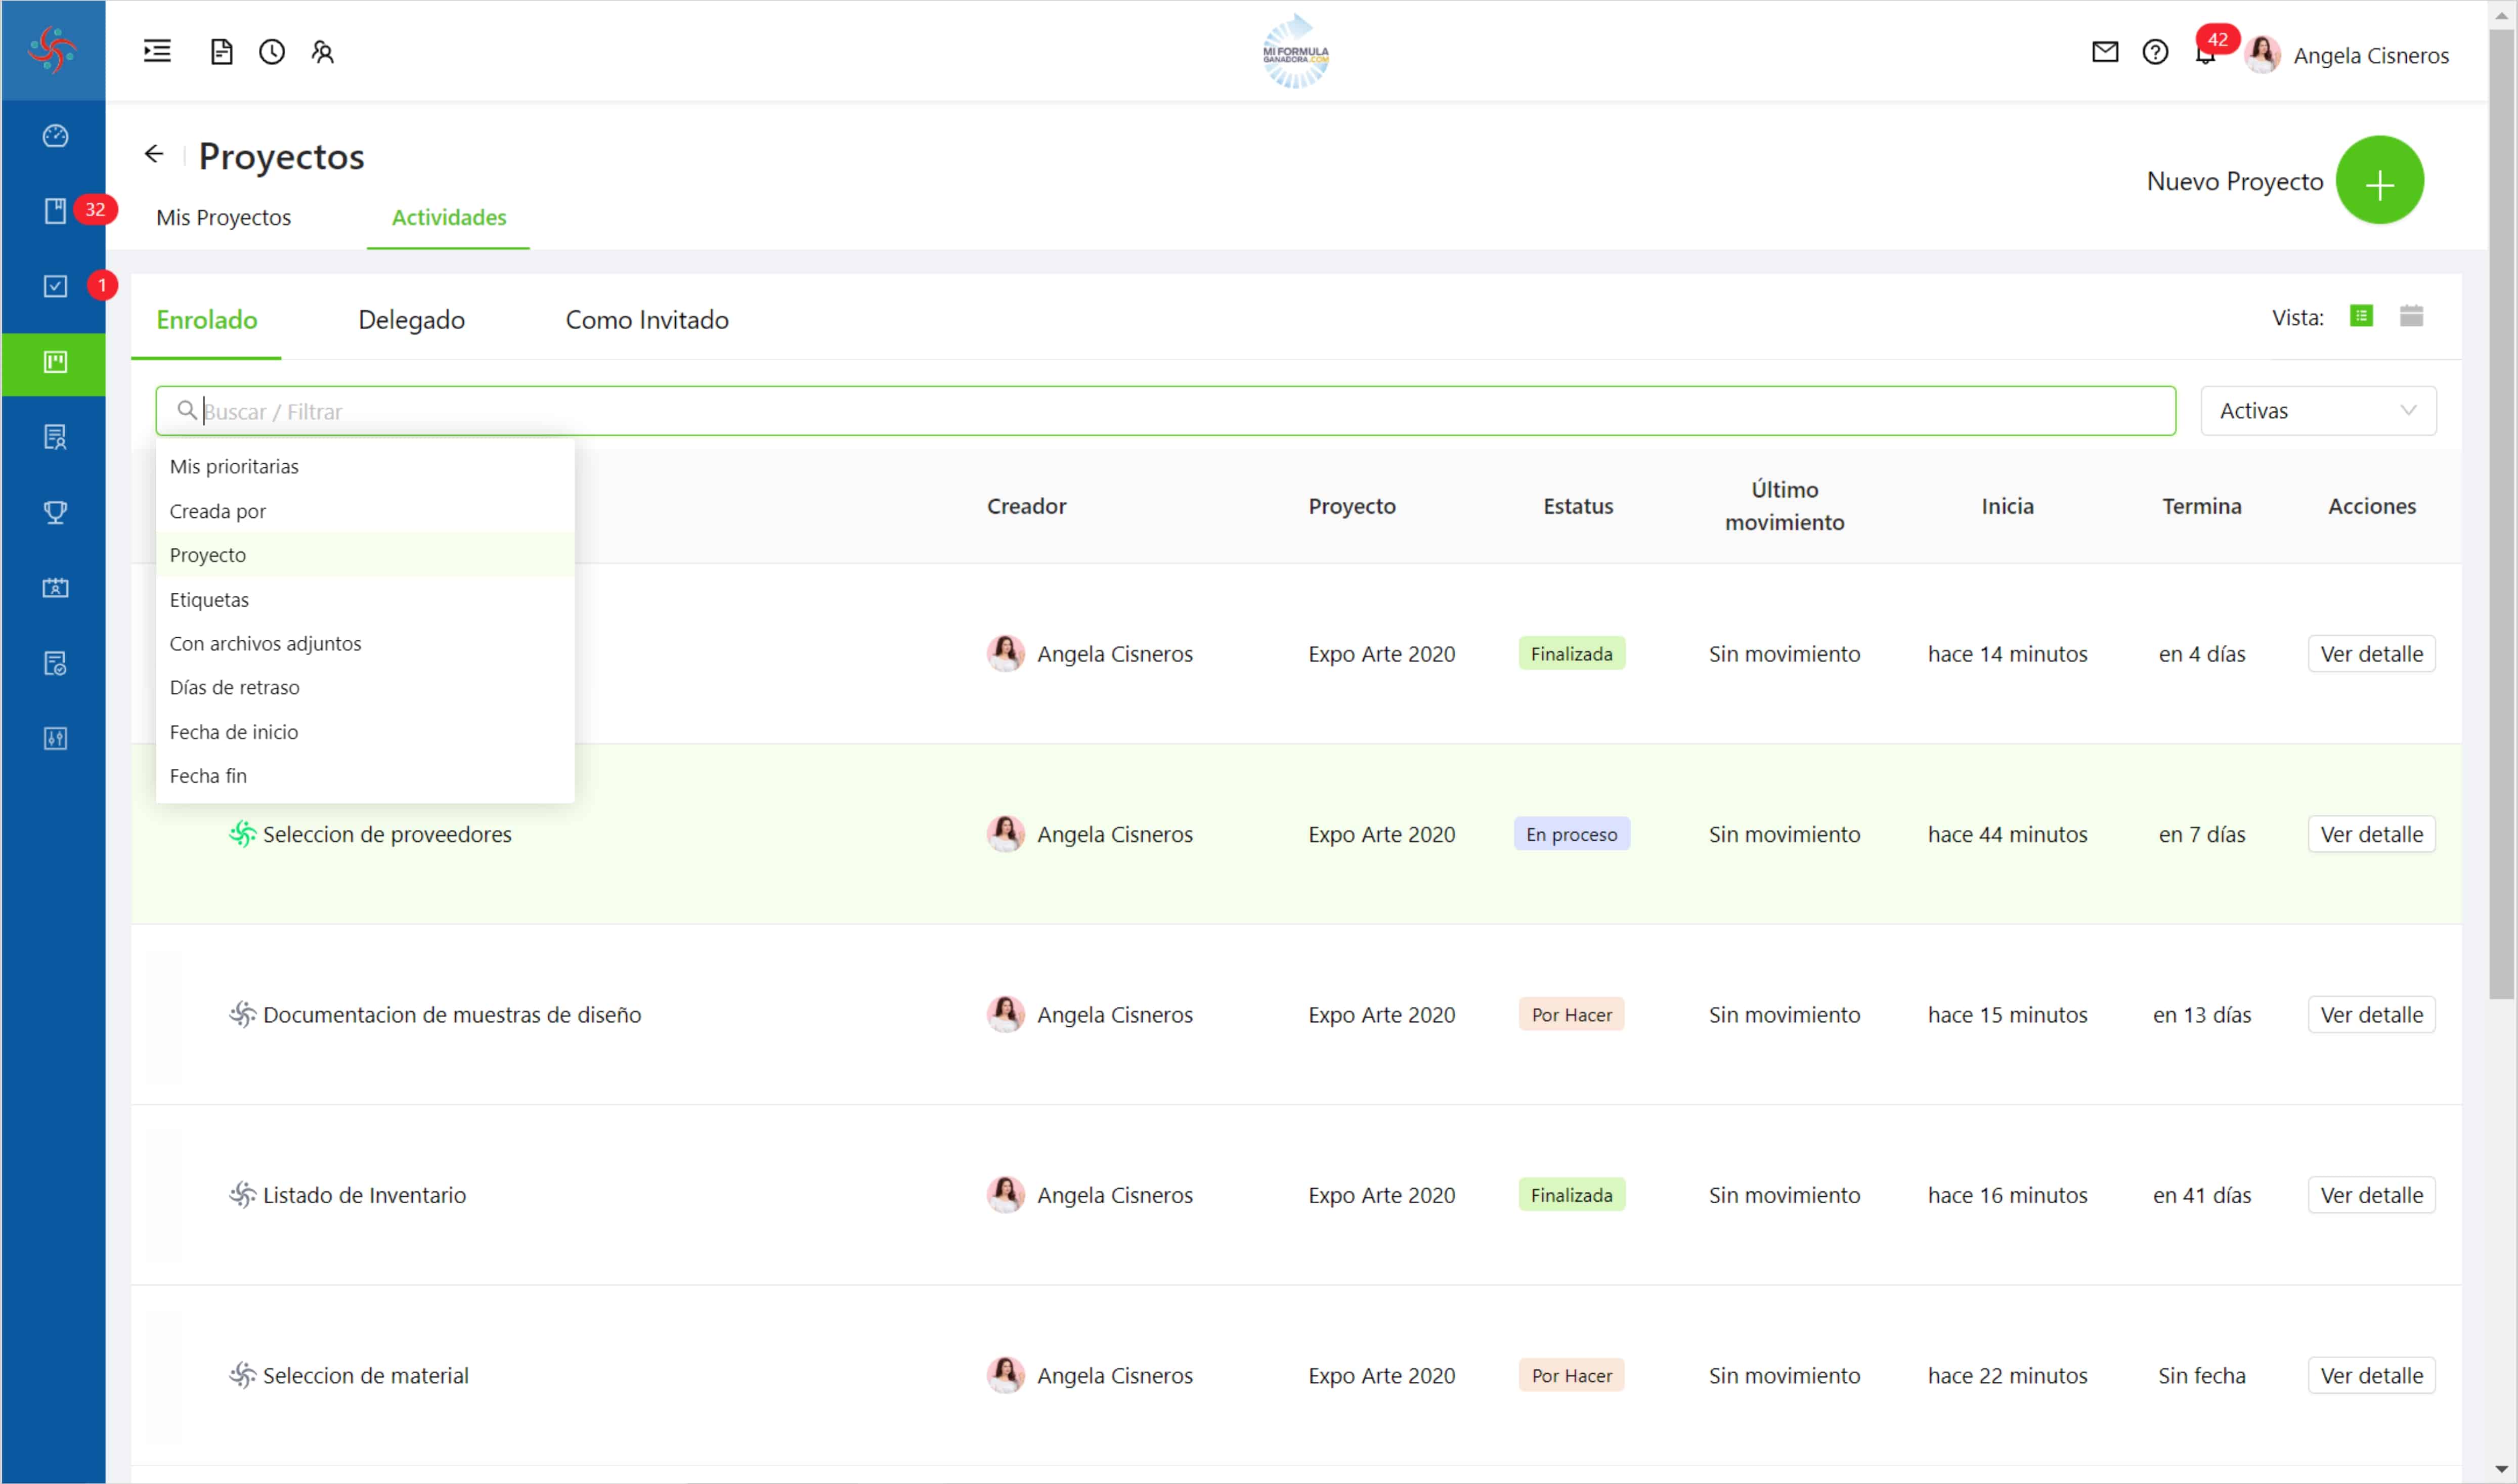Open the Activas status dropdown
This screenshot has width=2518, height=1484.
2318,411
